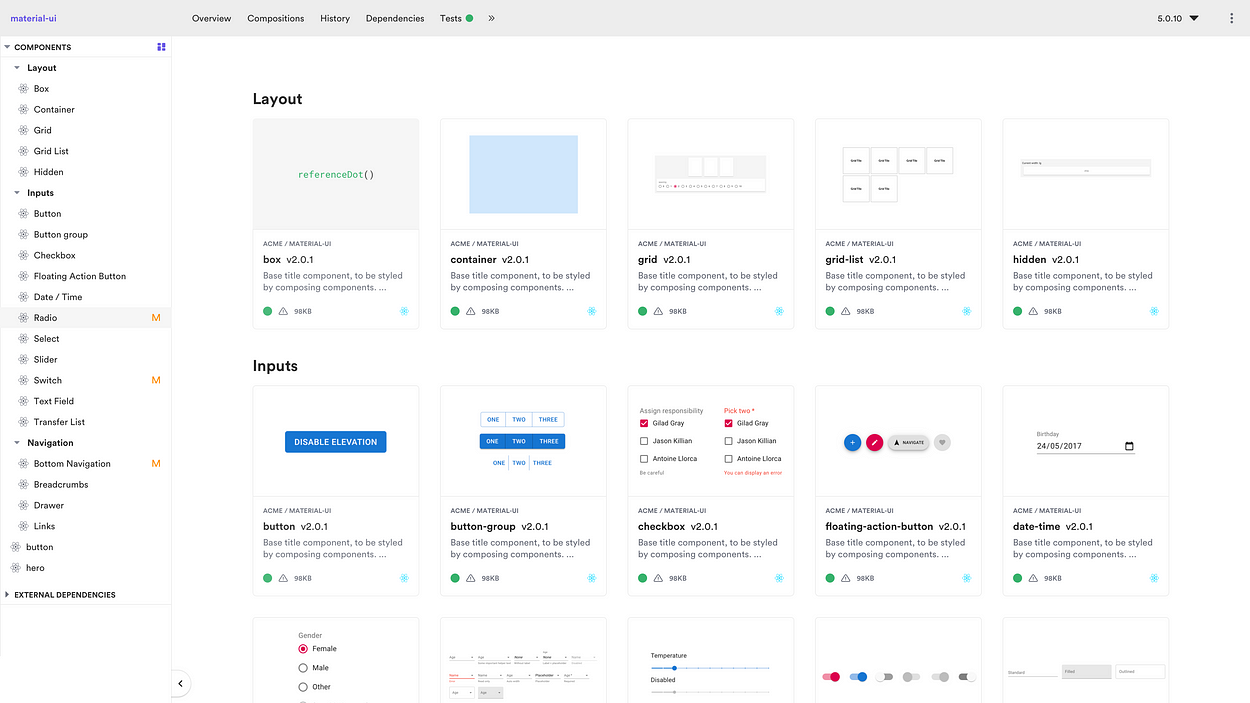The height and width of the screenshot is (703, 1250).
Task: Open the floating-action-button v2.0.1 card title
Action: [896, 526]
